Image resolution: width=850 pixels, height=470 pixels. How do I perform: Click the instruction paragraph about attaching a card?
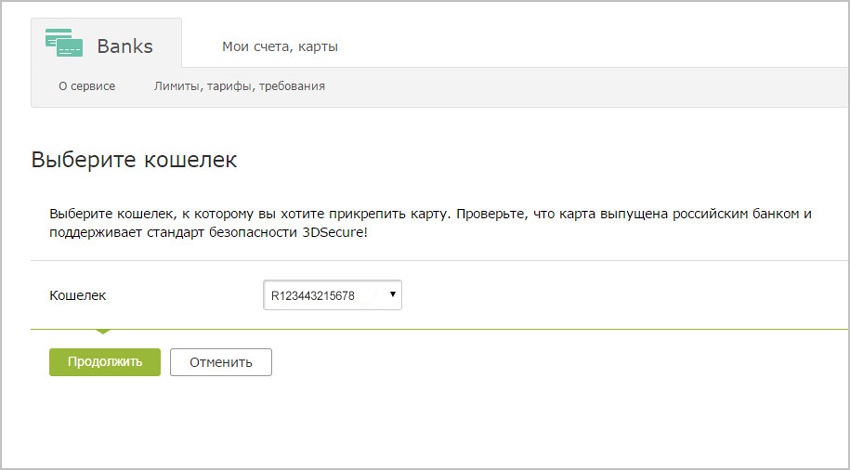[430, 223]
